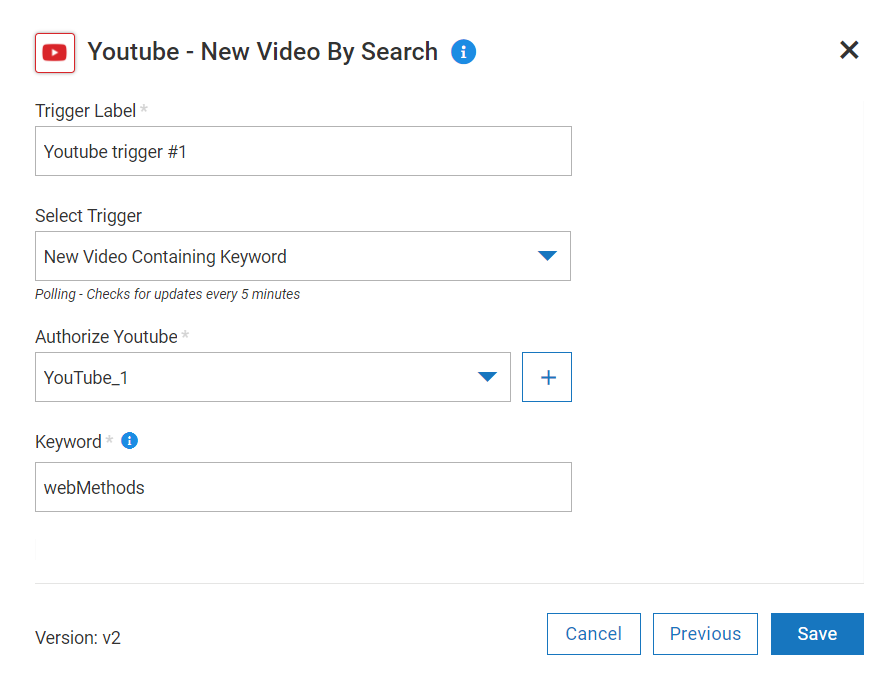Click the Authorize Youtube field label
The width and height of the screenshot is (893, 689).
tap(106, 337)
